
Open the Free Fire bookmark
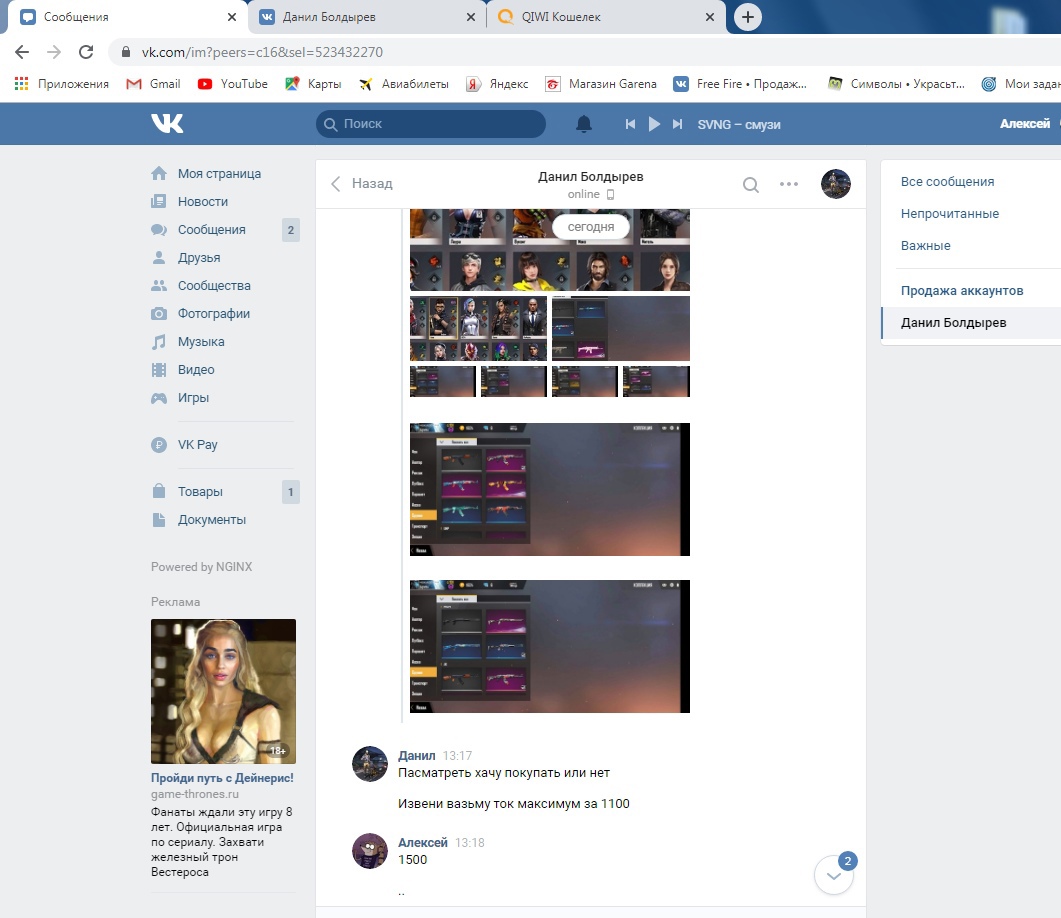(741, 84)
